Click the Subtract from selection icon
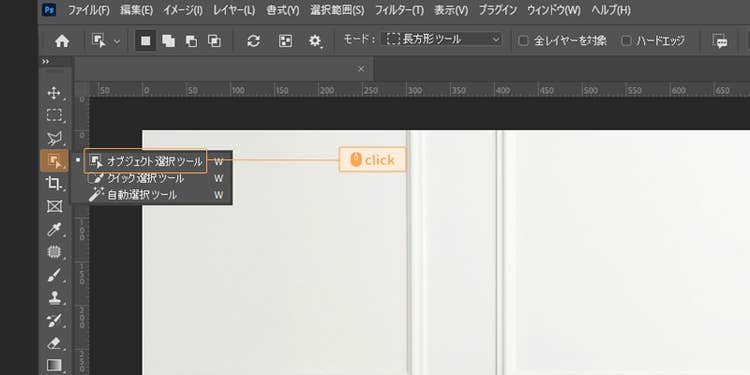The width and height of the screenshot is (750, 375). coord(191,41)
